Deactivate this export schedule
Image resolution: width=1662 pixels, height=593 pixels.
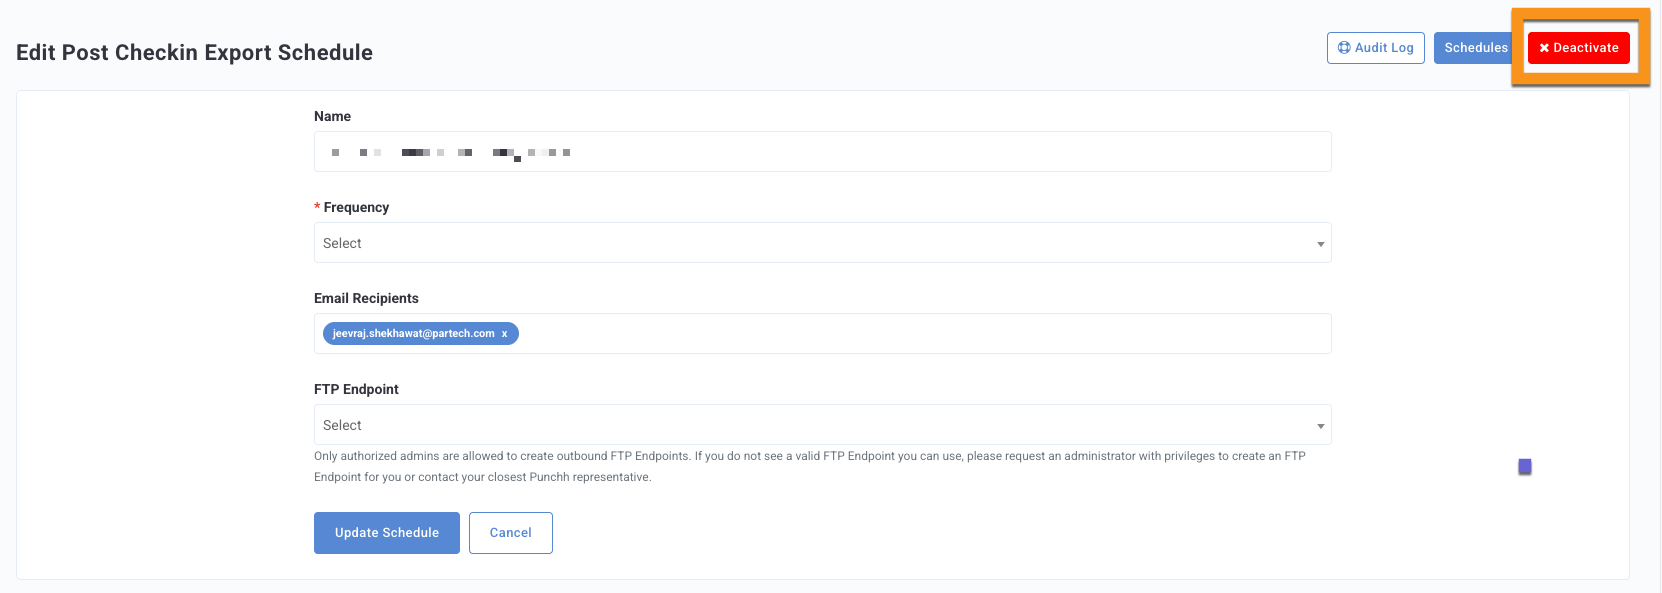(1579, 48)
